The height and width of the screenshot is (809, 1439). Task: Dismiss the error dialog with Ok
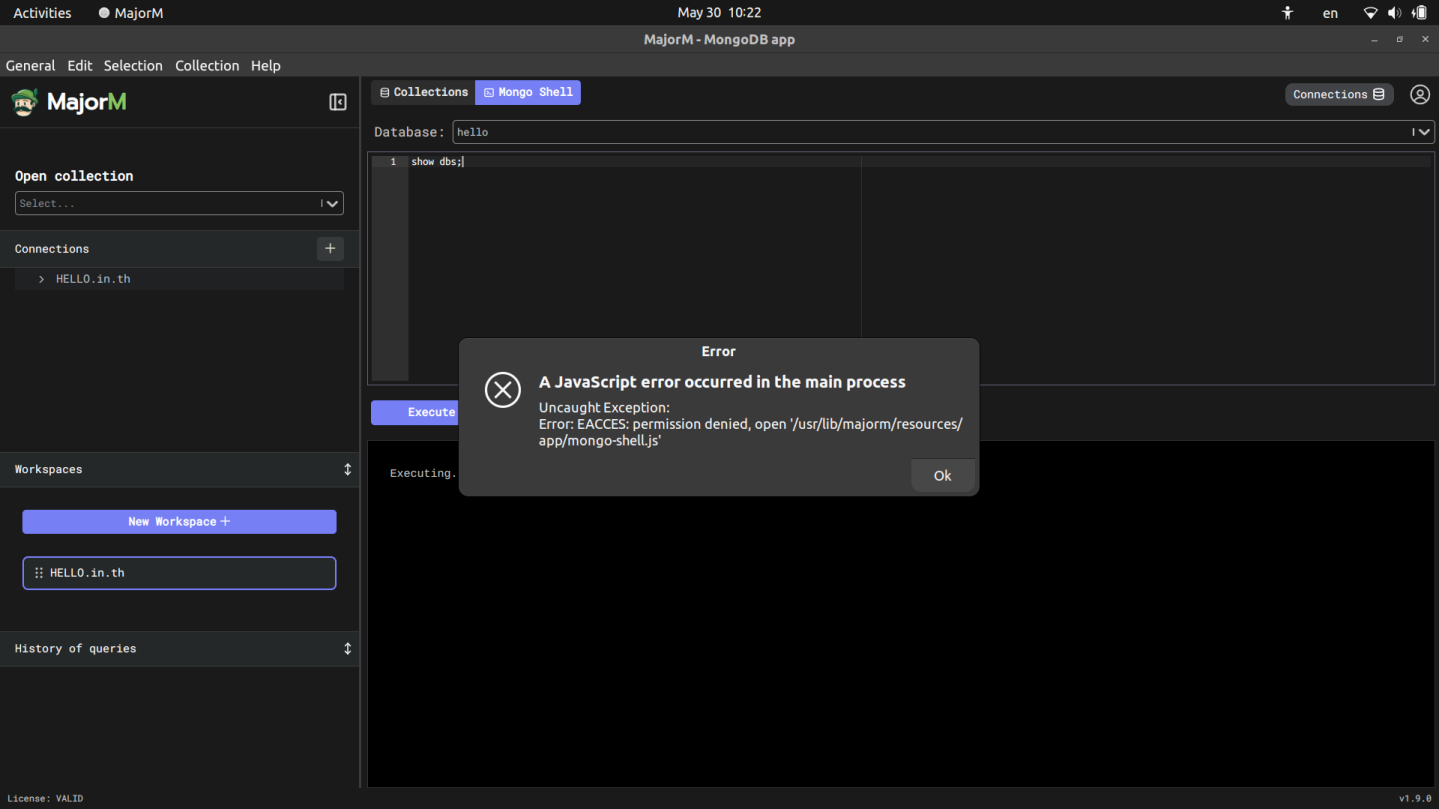tap(942, 476)
